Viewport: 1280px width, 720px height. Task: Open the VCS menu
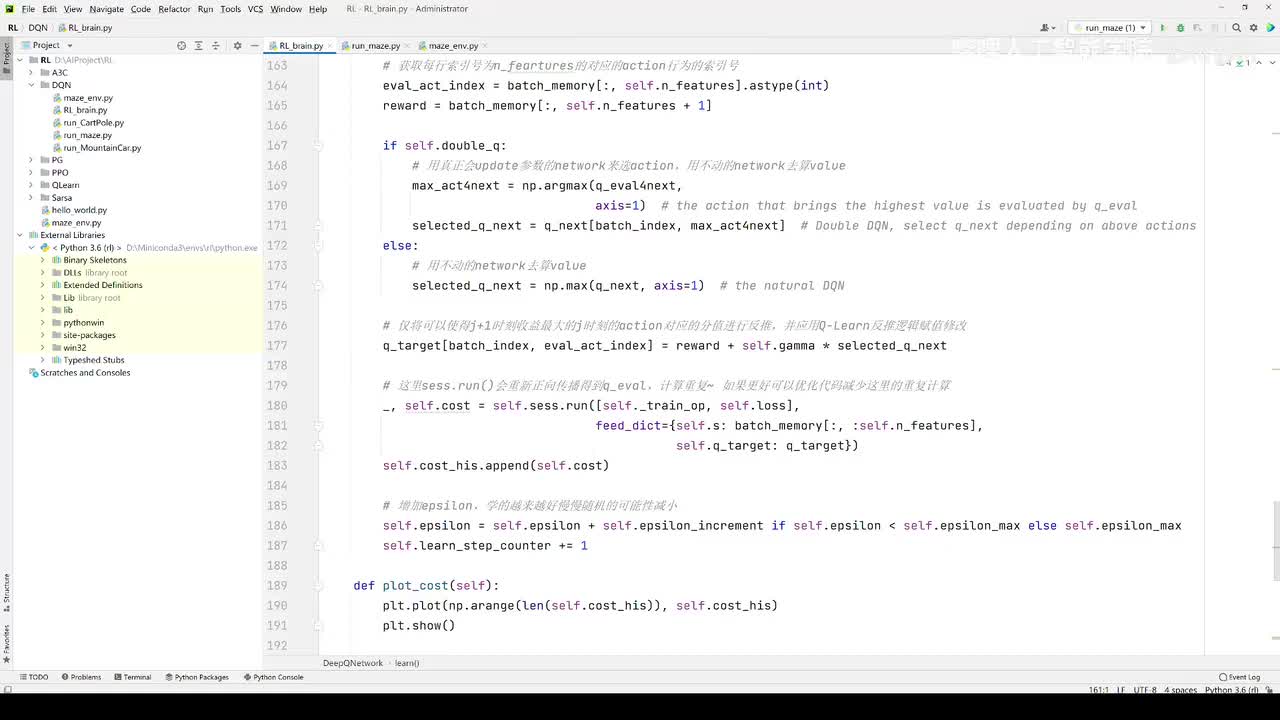pos(255,9)
